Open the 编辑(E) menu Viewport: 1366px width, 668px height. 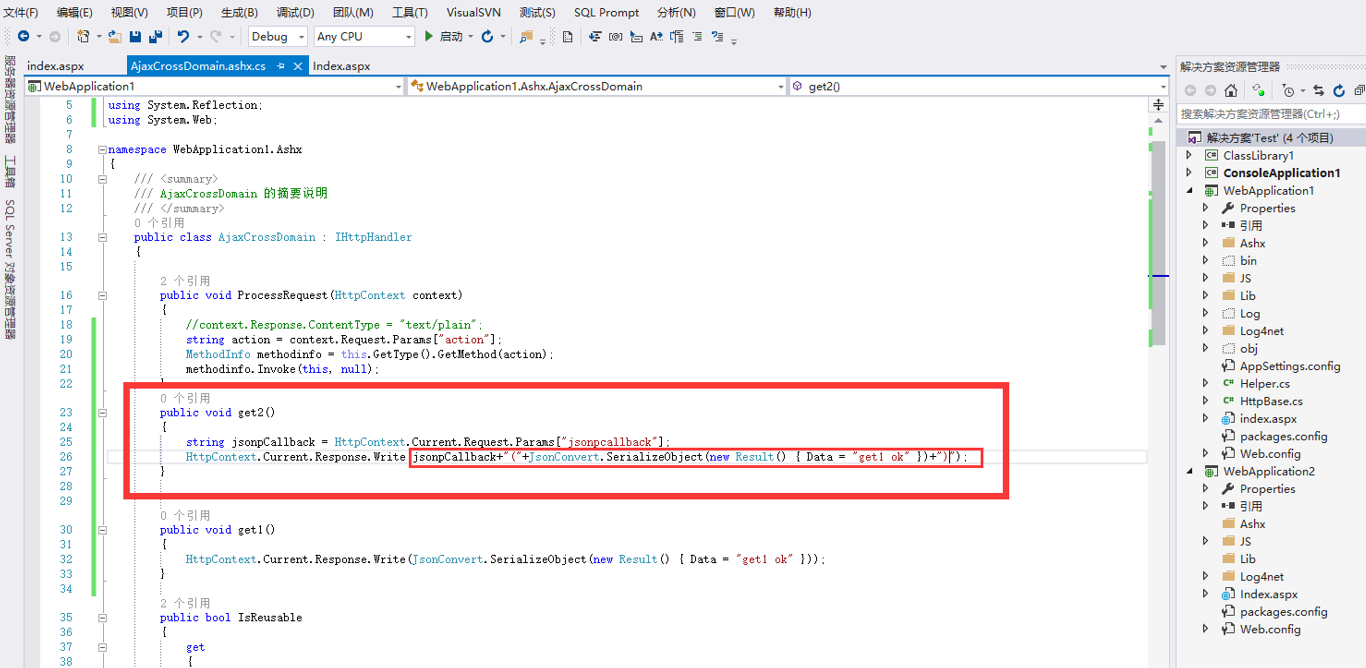point(75,12)
